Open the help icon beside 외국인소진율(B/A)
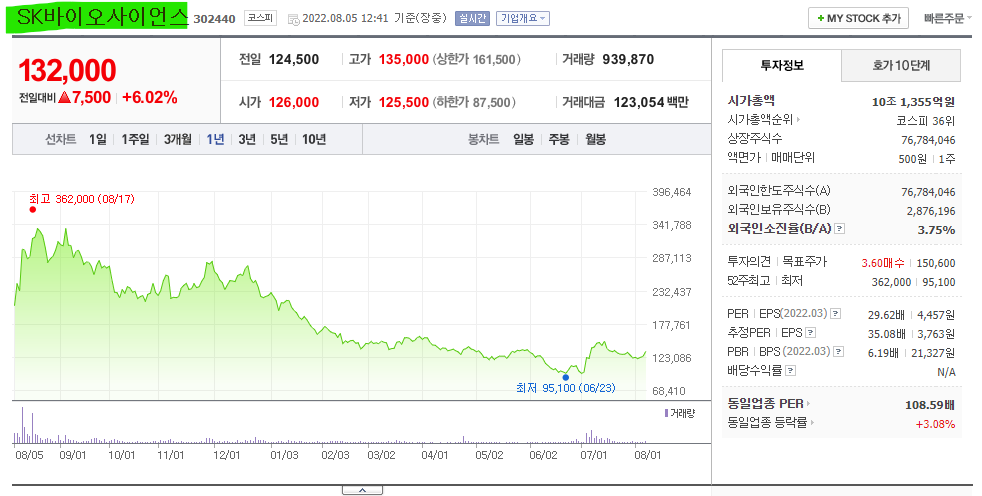The image size is (982, 496). 840,229
